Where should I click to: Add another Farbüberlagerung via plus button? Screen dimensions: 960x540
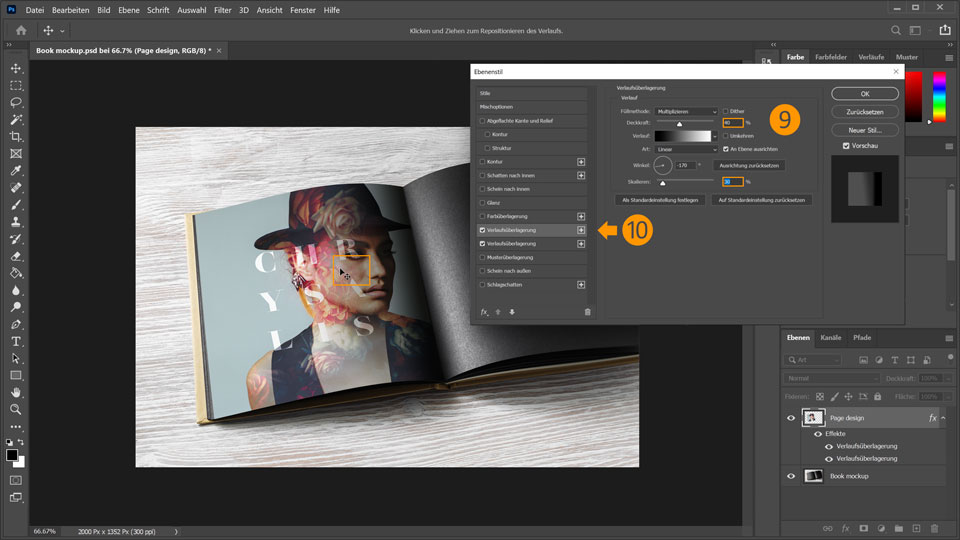coord(581,217)
